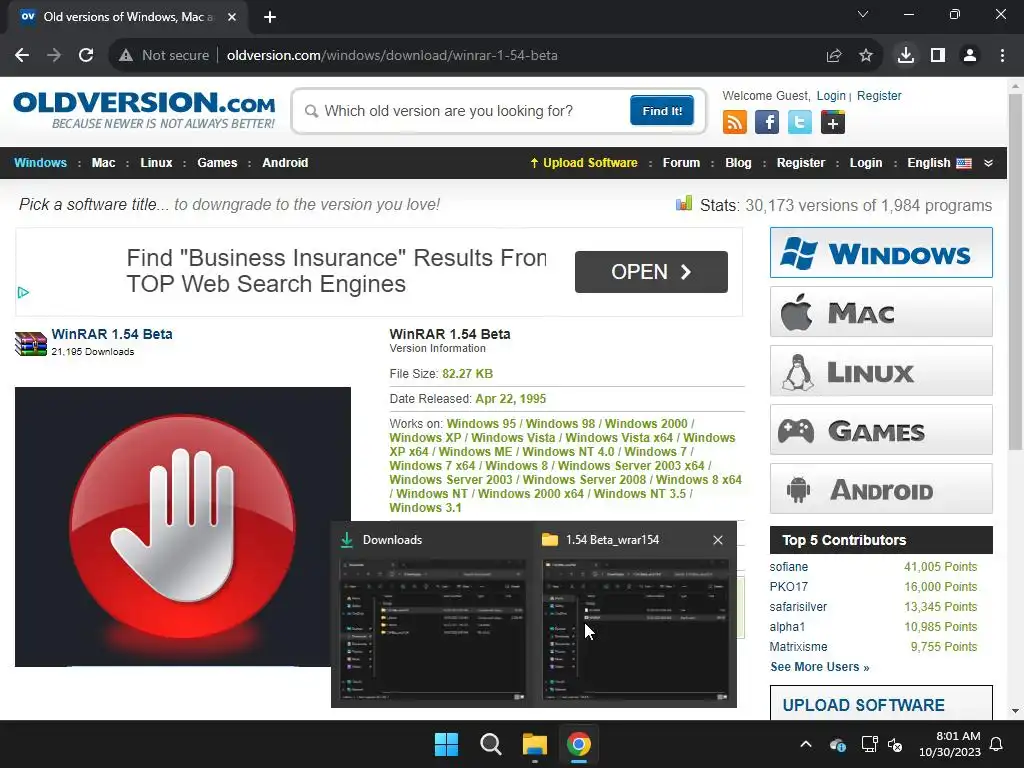This screenshot has height=768, width=1024.
Task: Click the page vertical scrollbar thumb
Action: [1015, 272]
